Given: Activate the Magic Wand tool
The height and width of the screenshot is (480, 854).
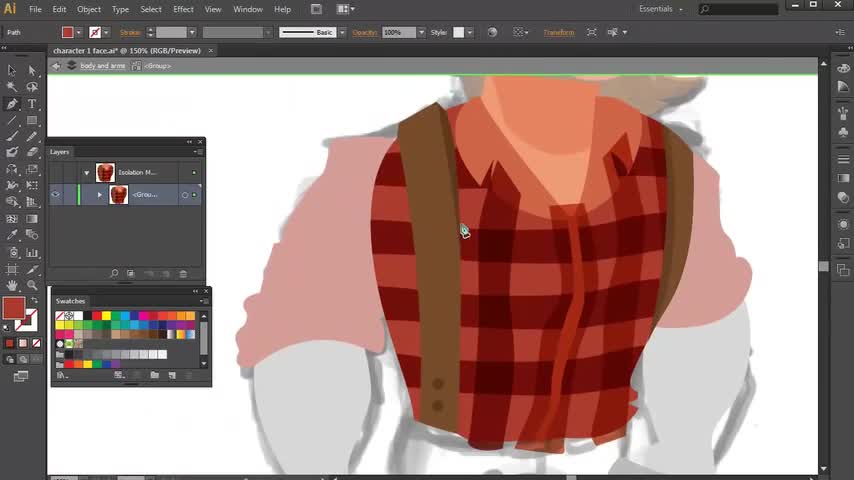Looking at the screenshot, I should (12, 87).
